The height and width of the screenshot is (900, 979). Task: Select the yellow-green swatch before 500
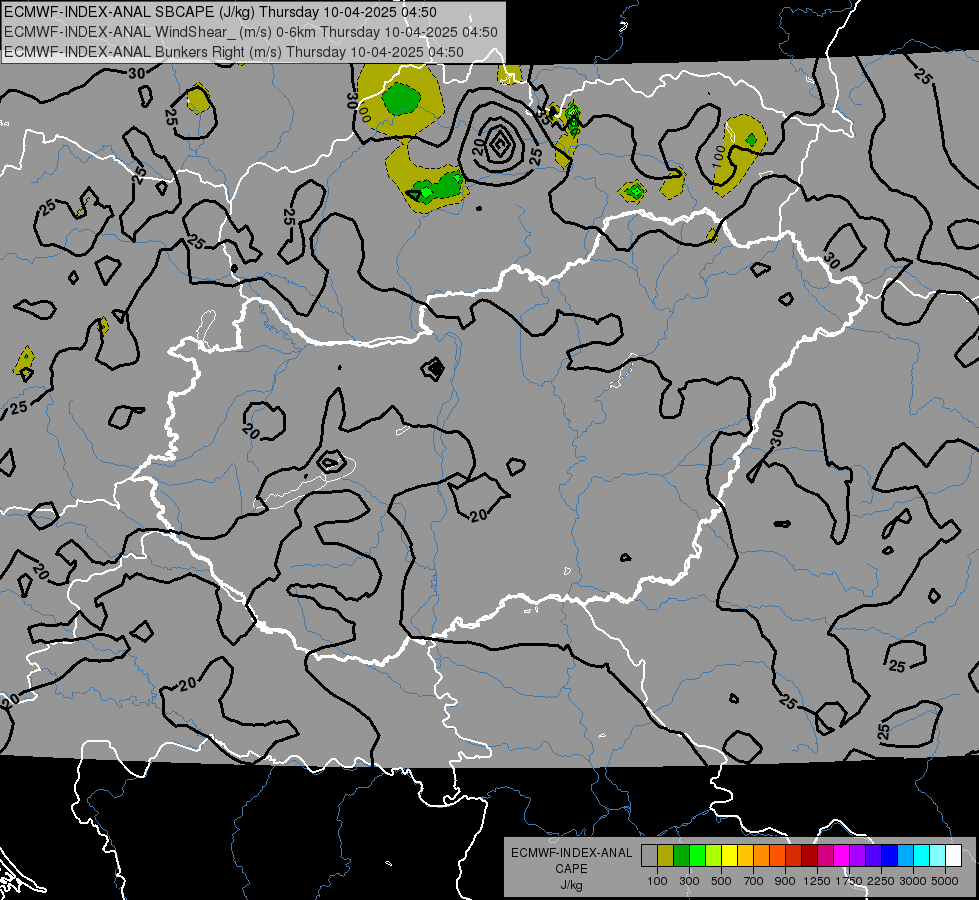(713, 856)
